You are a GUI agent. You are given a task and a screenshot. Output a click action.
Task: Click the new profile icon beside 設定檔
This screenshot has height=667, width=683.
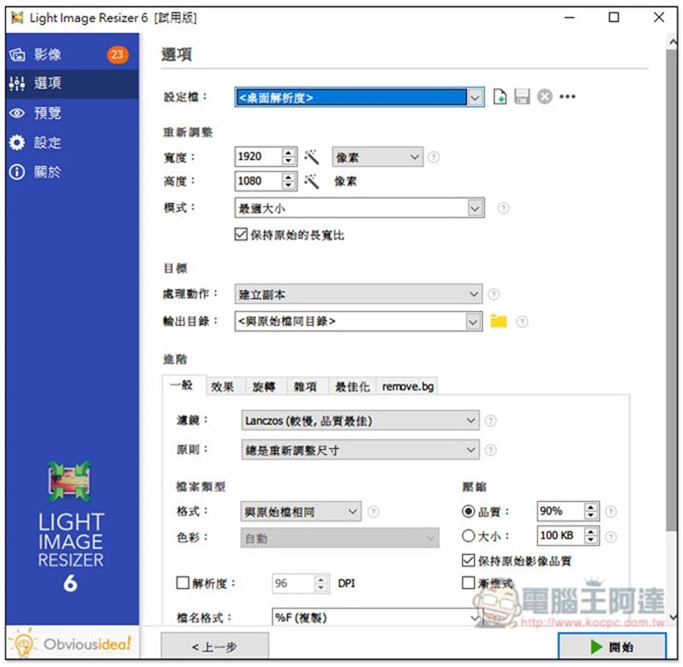[500, 97]
